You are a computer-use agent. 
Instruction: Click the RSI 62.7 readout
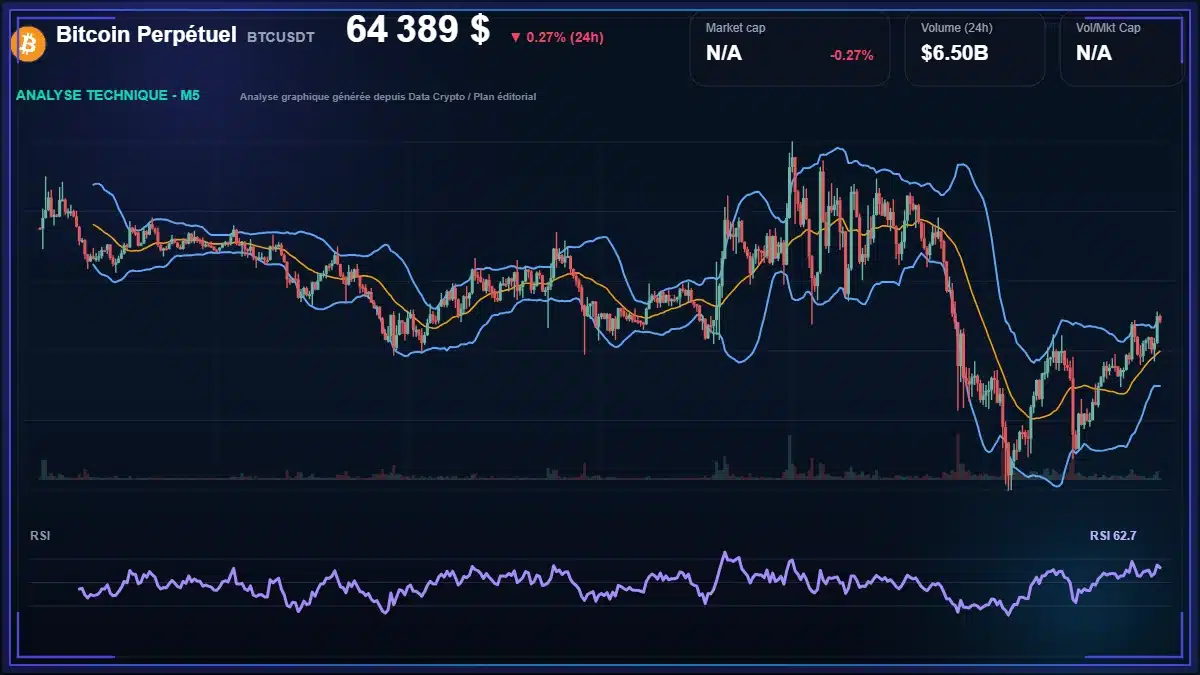coord(1113,536)
